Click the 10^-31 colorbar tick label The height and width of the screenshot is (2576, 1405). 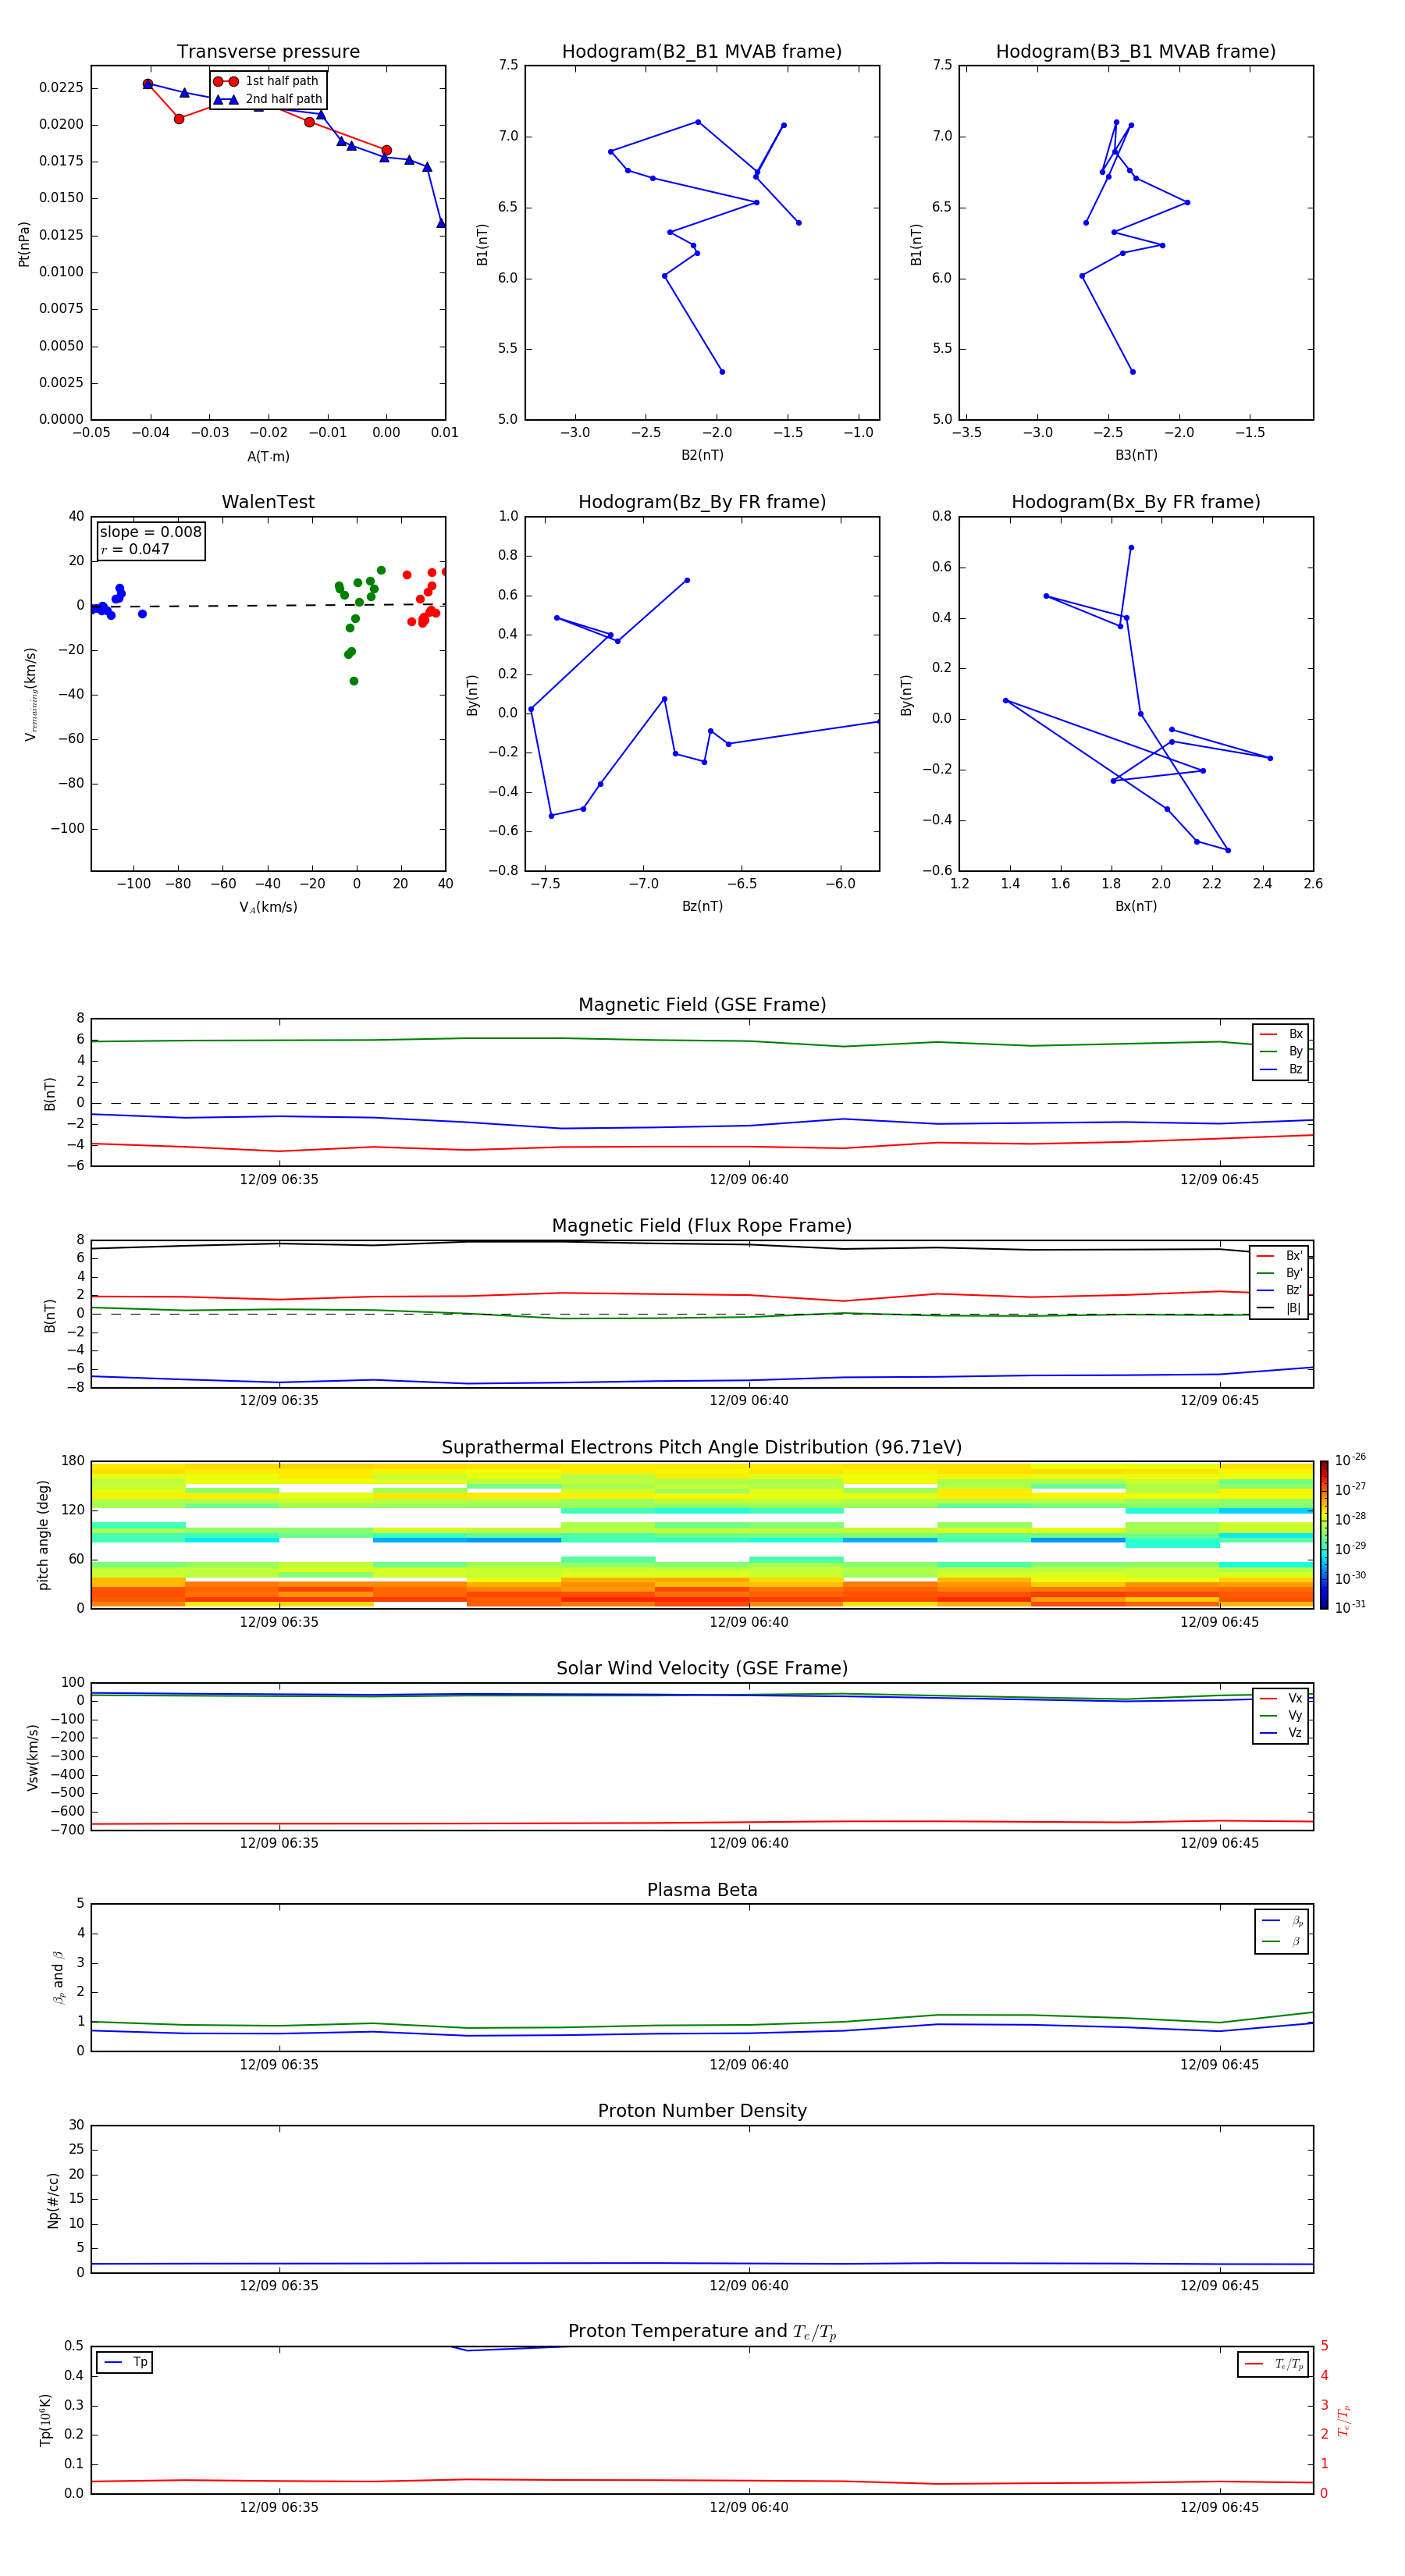[1350, 1607]
